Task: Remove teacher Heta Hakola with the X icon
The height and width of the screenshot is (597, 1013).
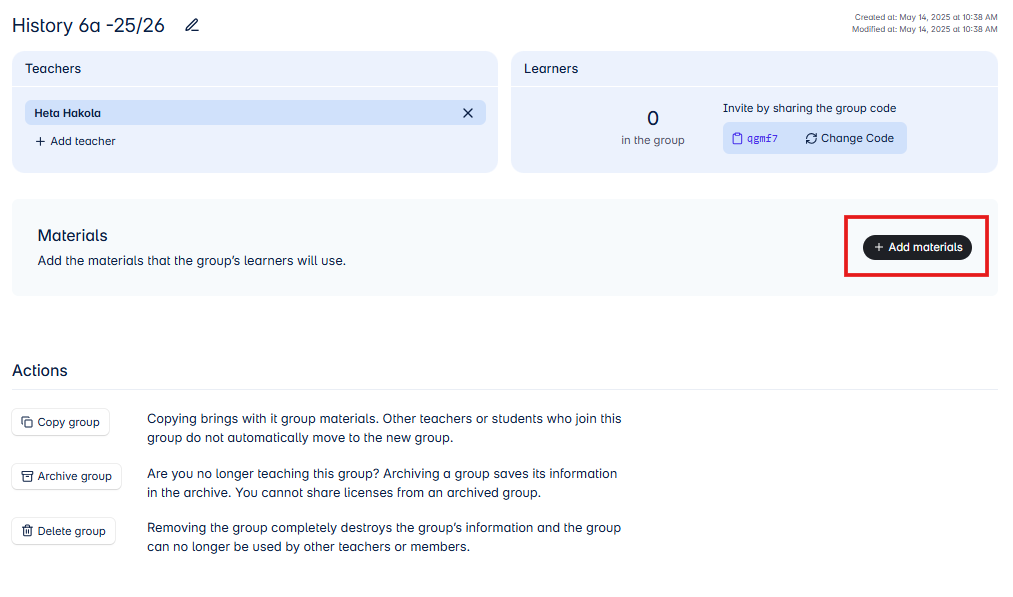Action: pos(468,113)
